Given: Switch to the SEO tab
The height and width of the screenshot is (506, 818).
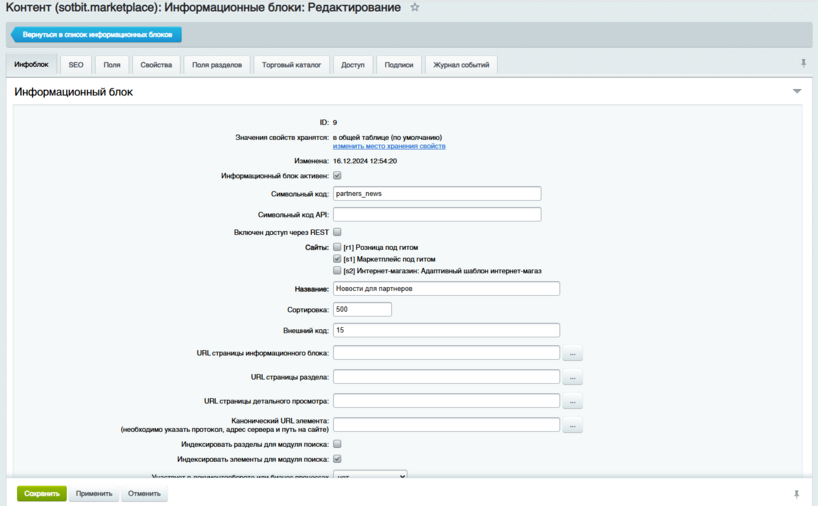Looking at the screenshot, I should (76, 65).
